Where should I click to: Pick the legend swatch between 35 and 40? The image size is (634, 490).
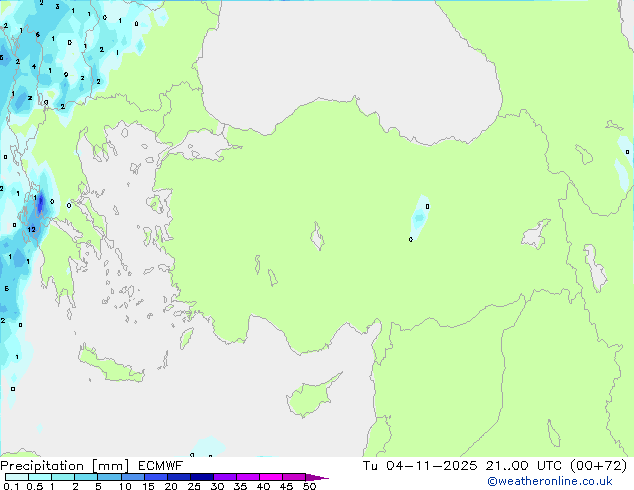(x=248, y=477)
